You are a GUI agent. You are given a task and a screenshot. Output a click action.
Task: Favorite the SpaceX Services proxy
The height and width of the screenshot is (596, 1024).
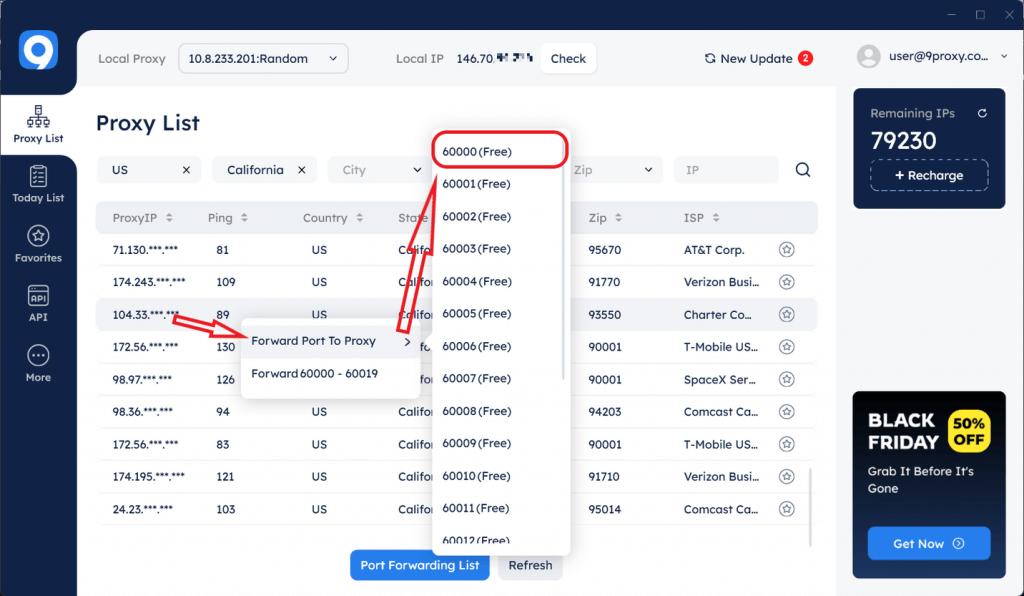(x=786, y=379)
